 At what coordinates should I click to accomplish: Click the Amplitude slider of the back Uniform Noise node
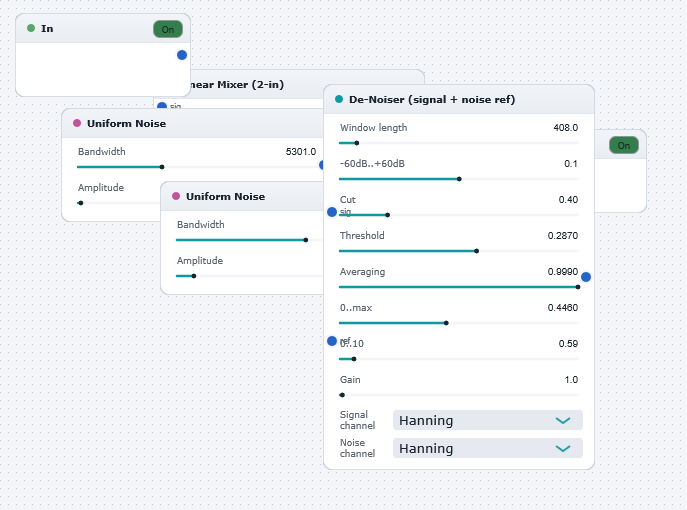(x=118, y=203)
